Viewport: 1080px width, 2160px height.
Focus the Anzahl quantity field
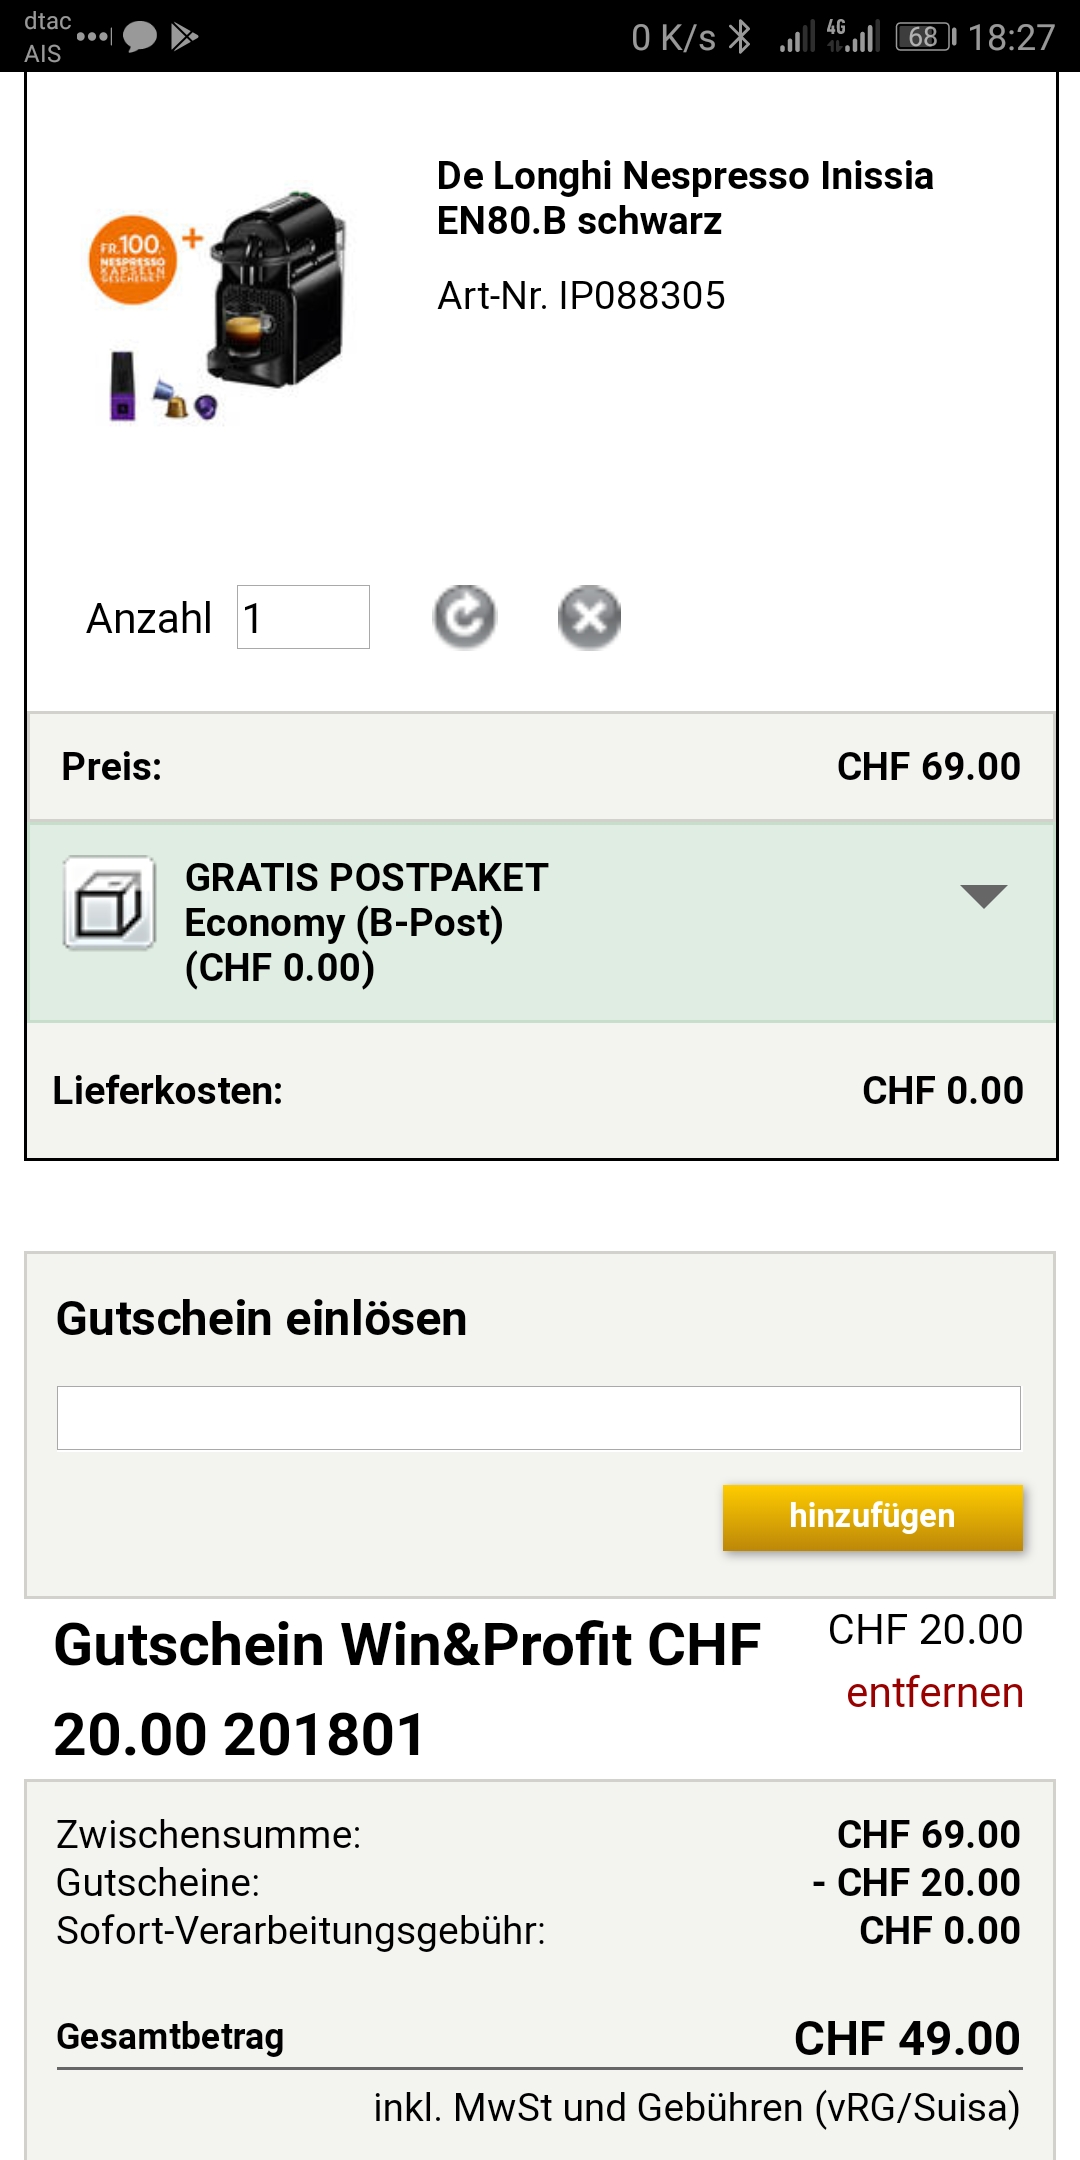pos(303,617)
